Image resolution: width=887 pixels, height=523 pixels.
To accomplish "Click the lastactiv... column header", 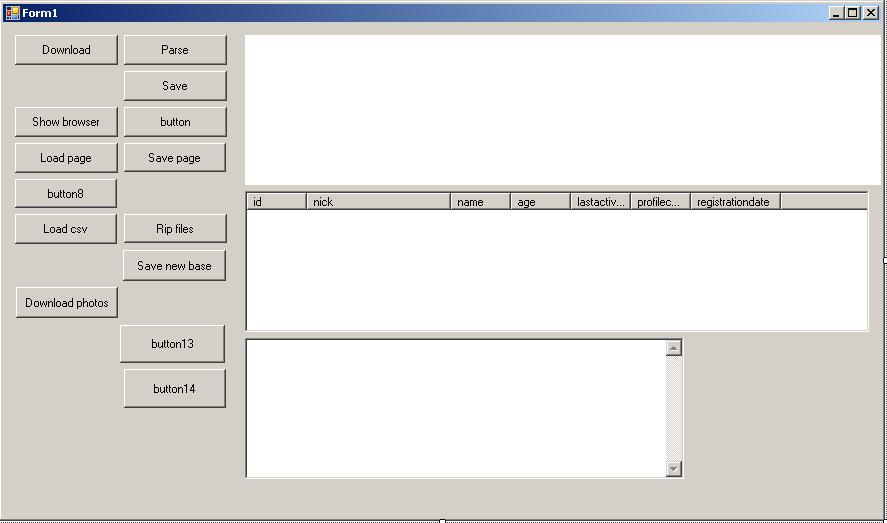I will pos(601,202).
